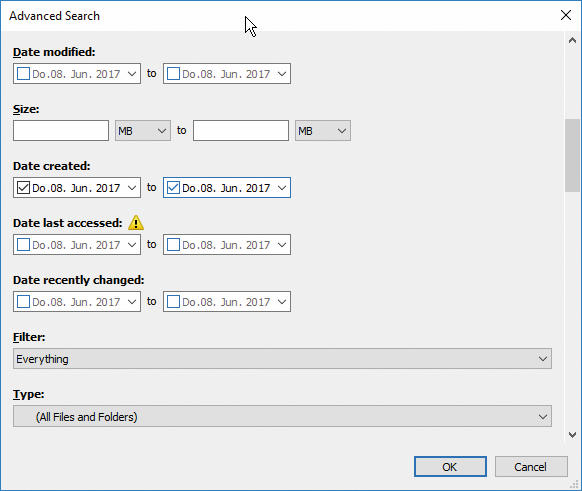Open the second Size unit MB dropdown
The width and height of the screenshot is (582, 491).
click(323, 131)
